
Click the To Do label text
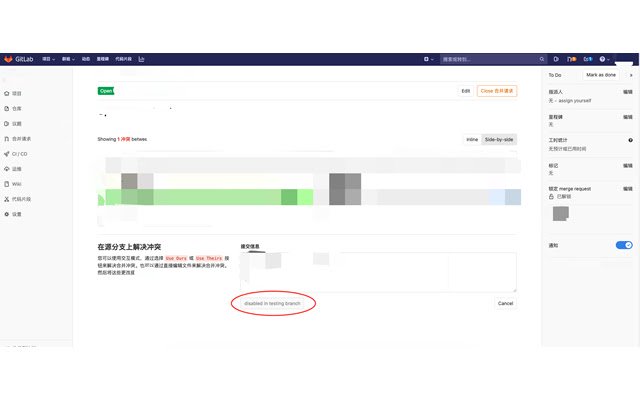[x=555, y=75]
